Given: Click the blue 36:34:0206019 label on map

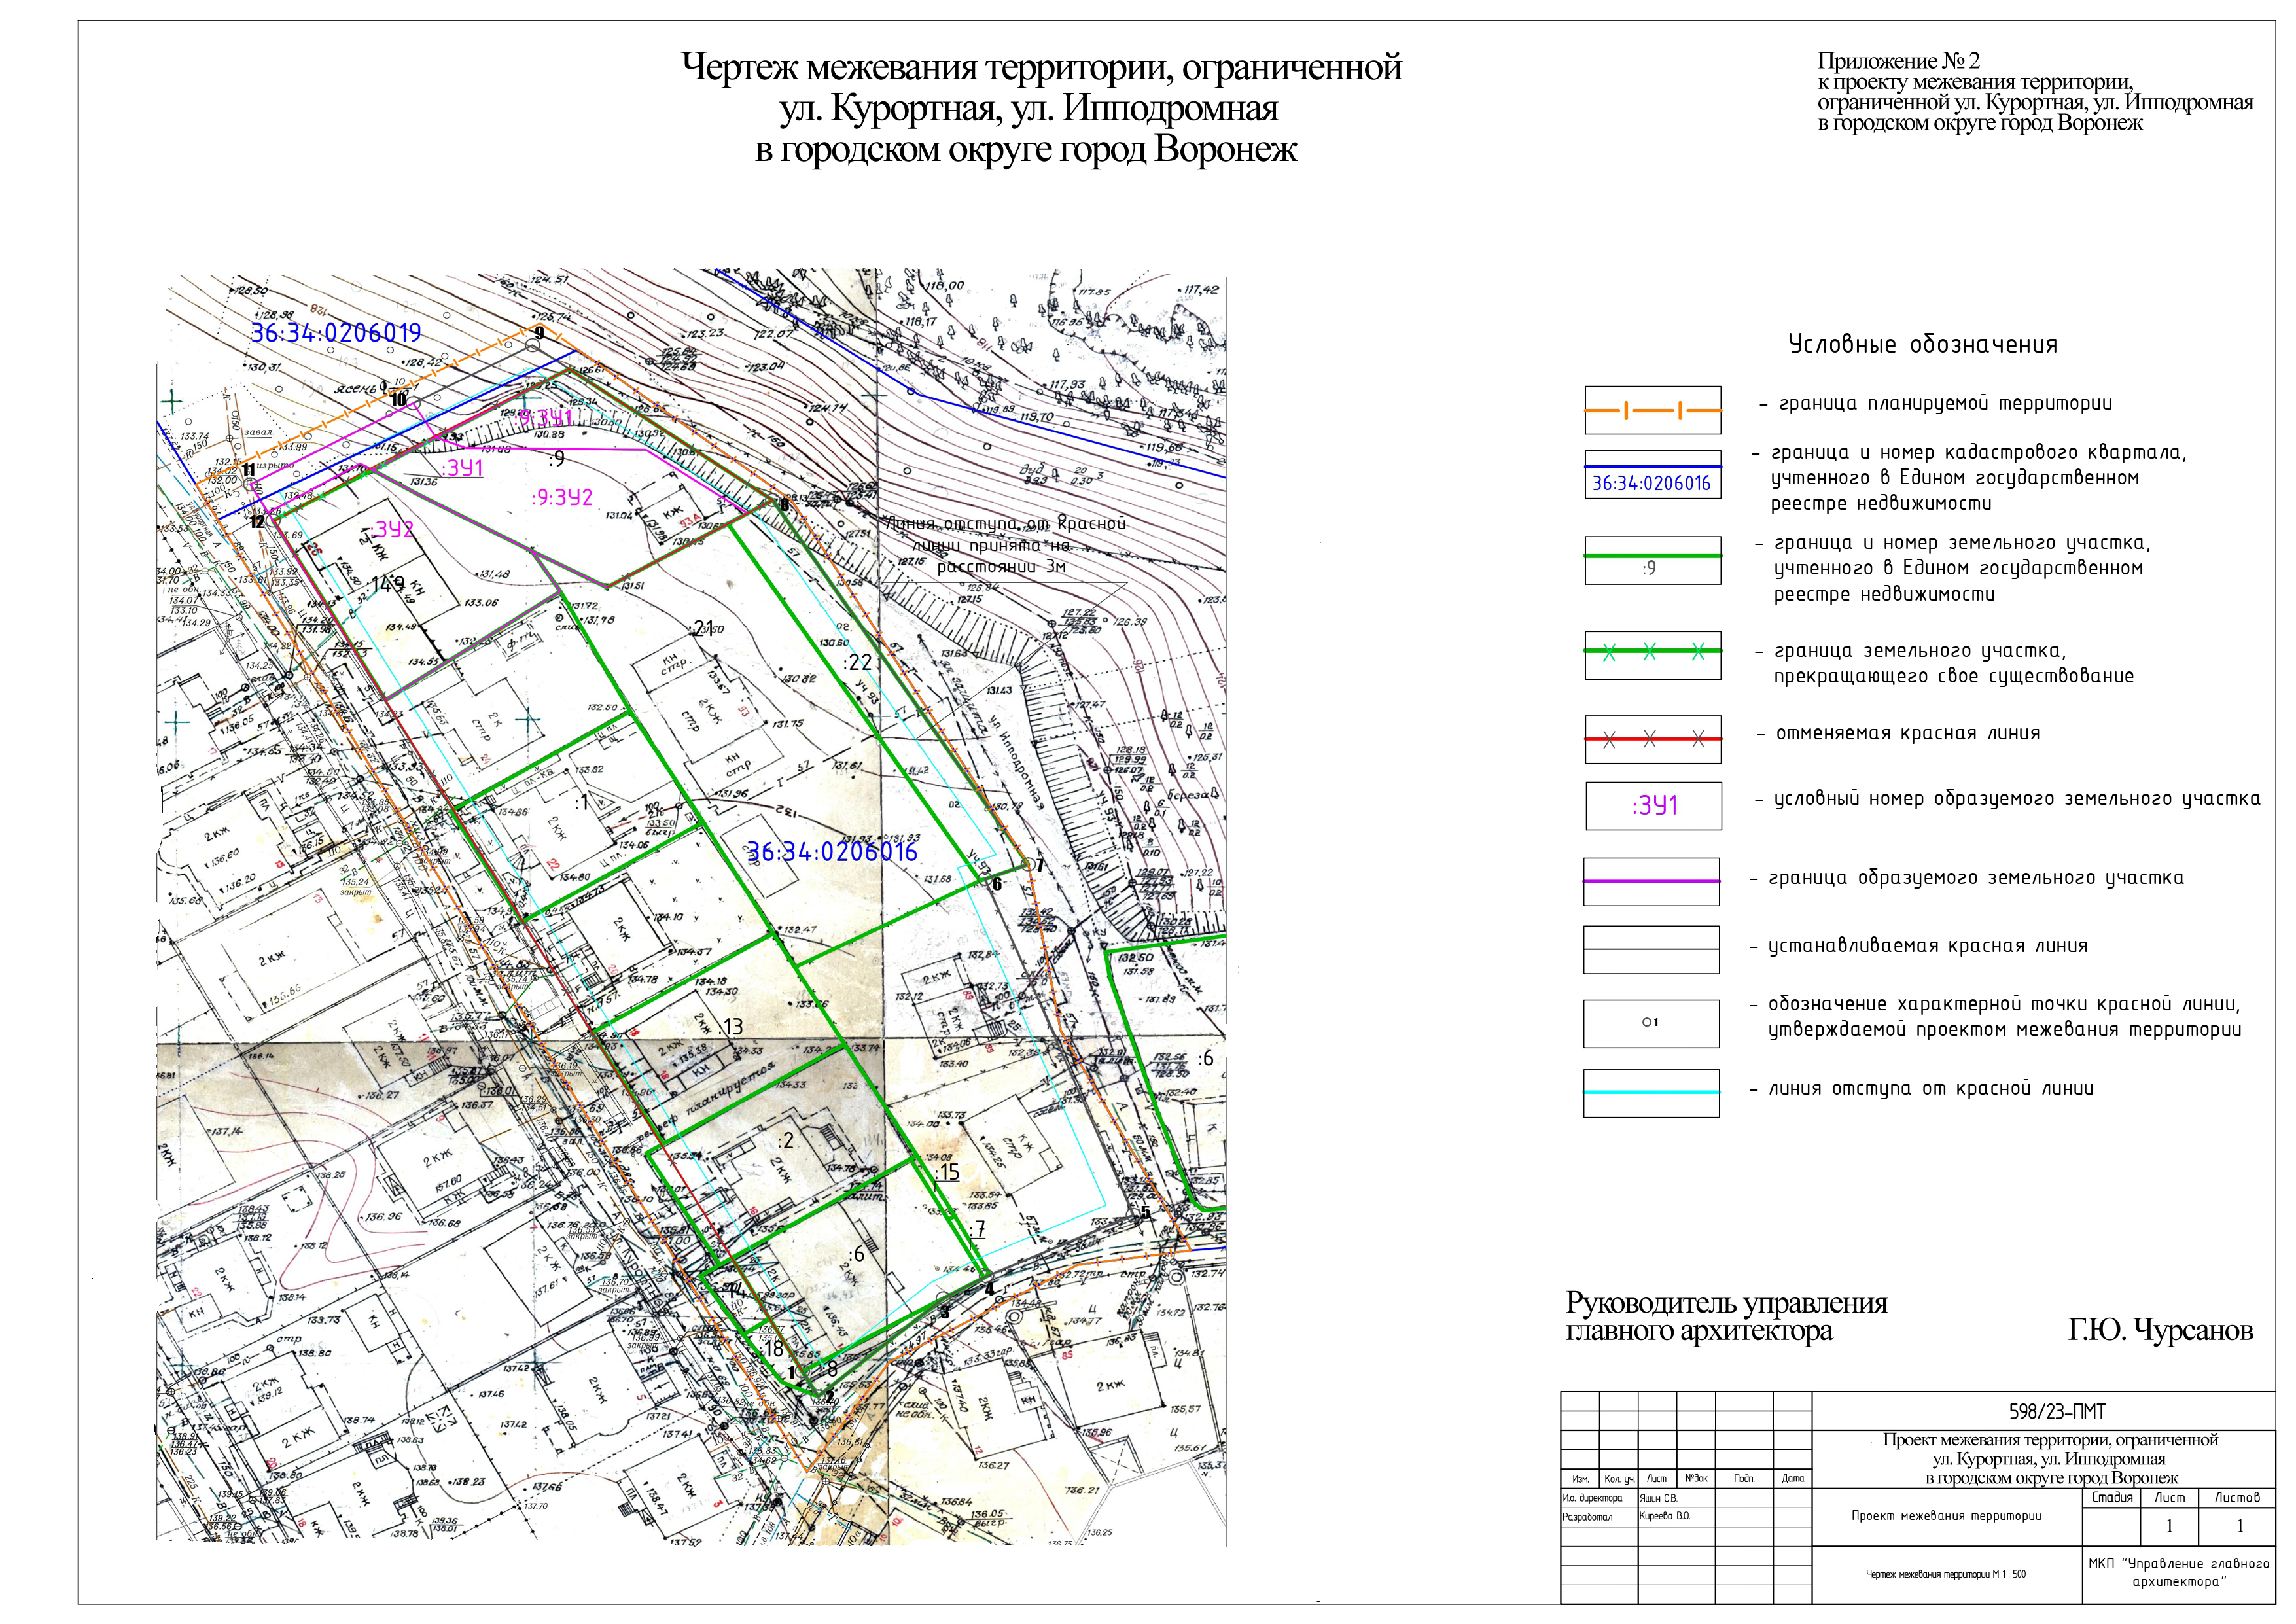Looking at the screenshot, I should tap(336, 333).
